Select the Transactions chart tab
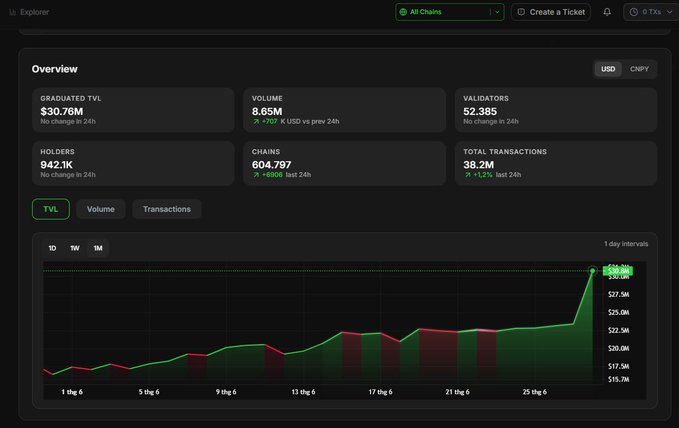Viewport: 679px width, 428px height. (x=167, y=209)
